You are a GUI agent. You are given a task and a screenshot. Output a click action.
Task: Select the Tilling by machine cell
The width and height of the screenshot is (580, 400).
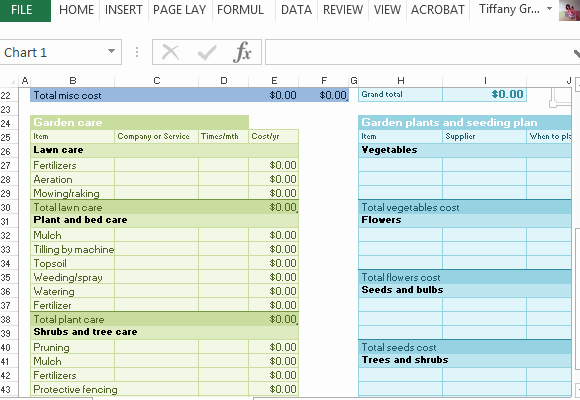point(72,249)
